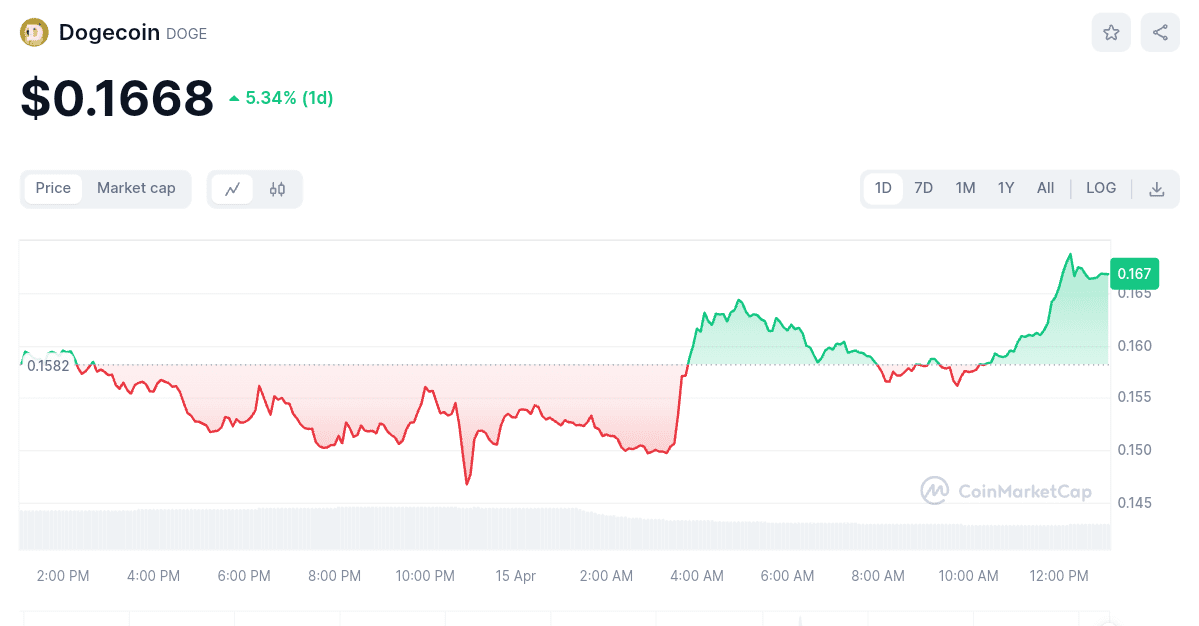Toggle the LOG scale option
Image resolution: width=1199 pixels, height=626 pixels.
pyautogui.click(x=1101, y=188)
